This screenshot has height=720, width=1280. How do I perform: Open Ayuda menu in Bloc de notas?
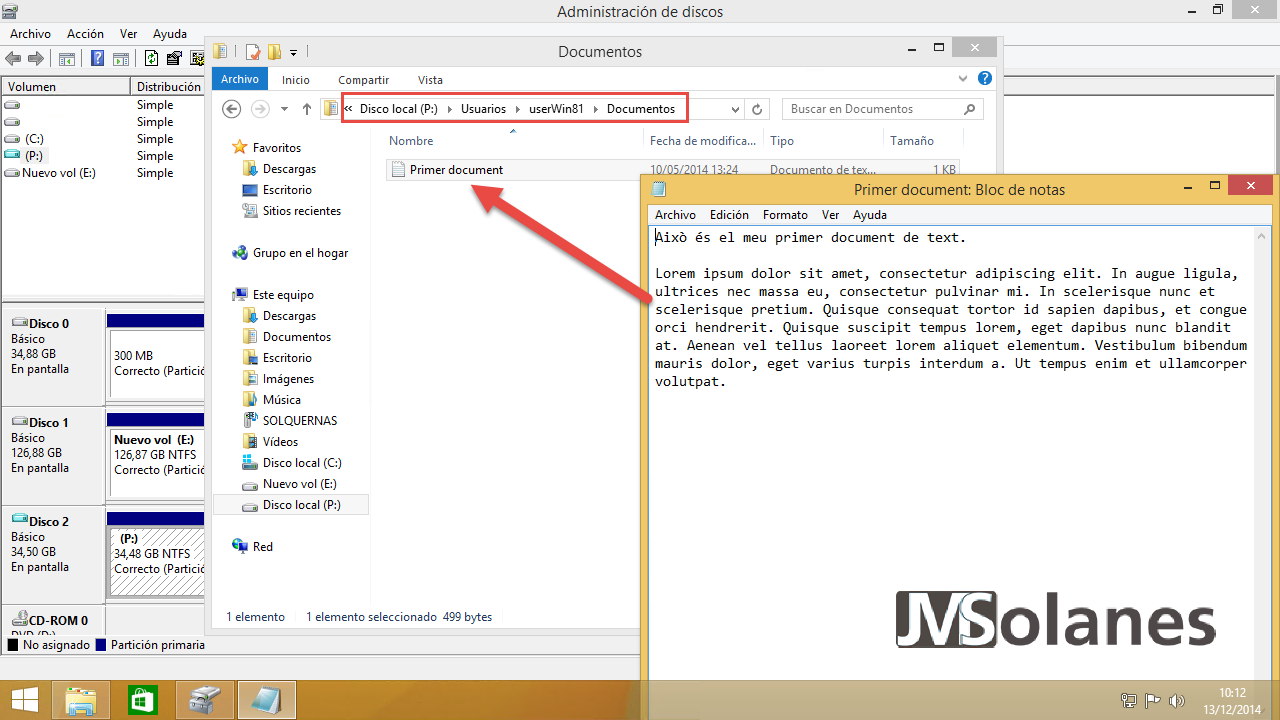870,215
